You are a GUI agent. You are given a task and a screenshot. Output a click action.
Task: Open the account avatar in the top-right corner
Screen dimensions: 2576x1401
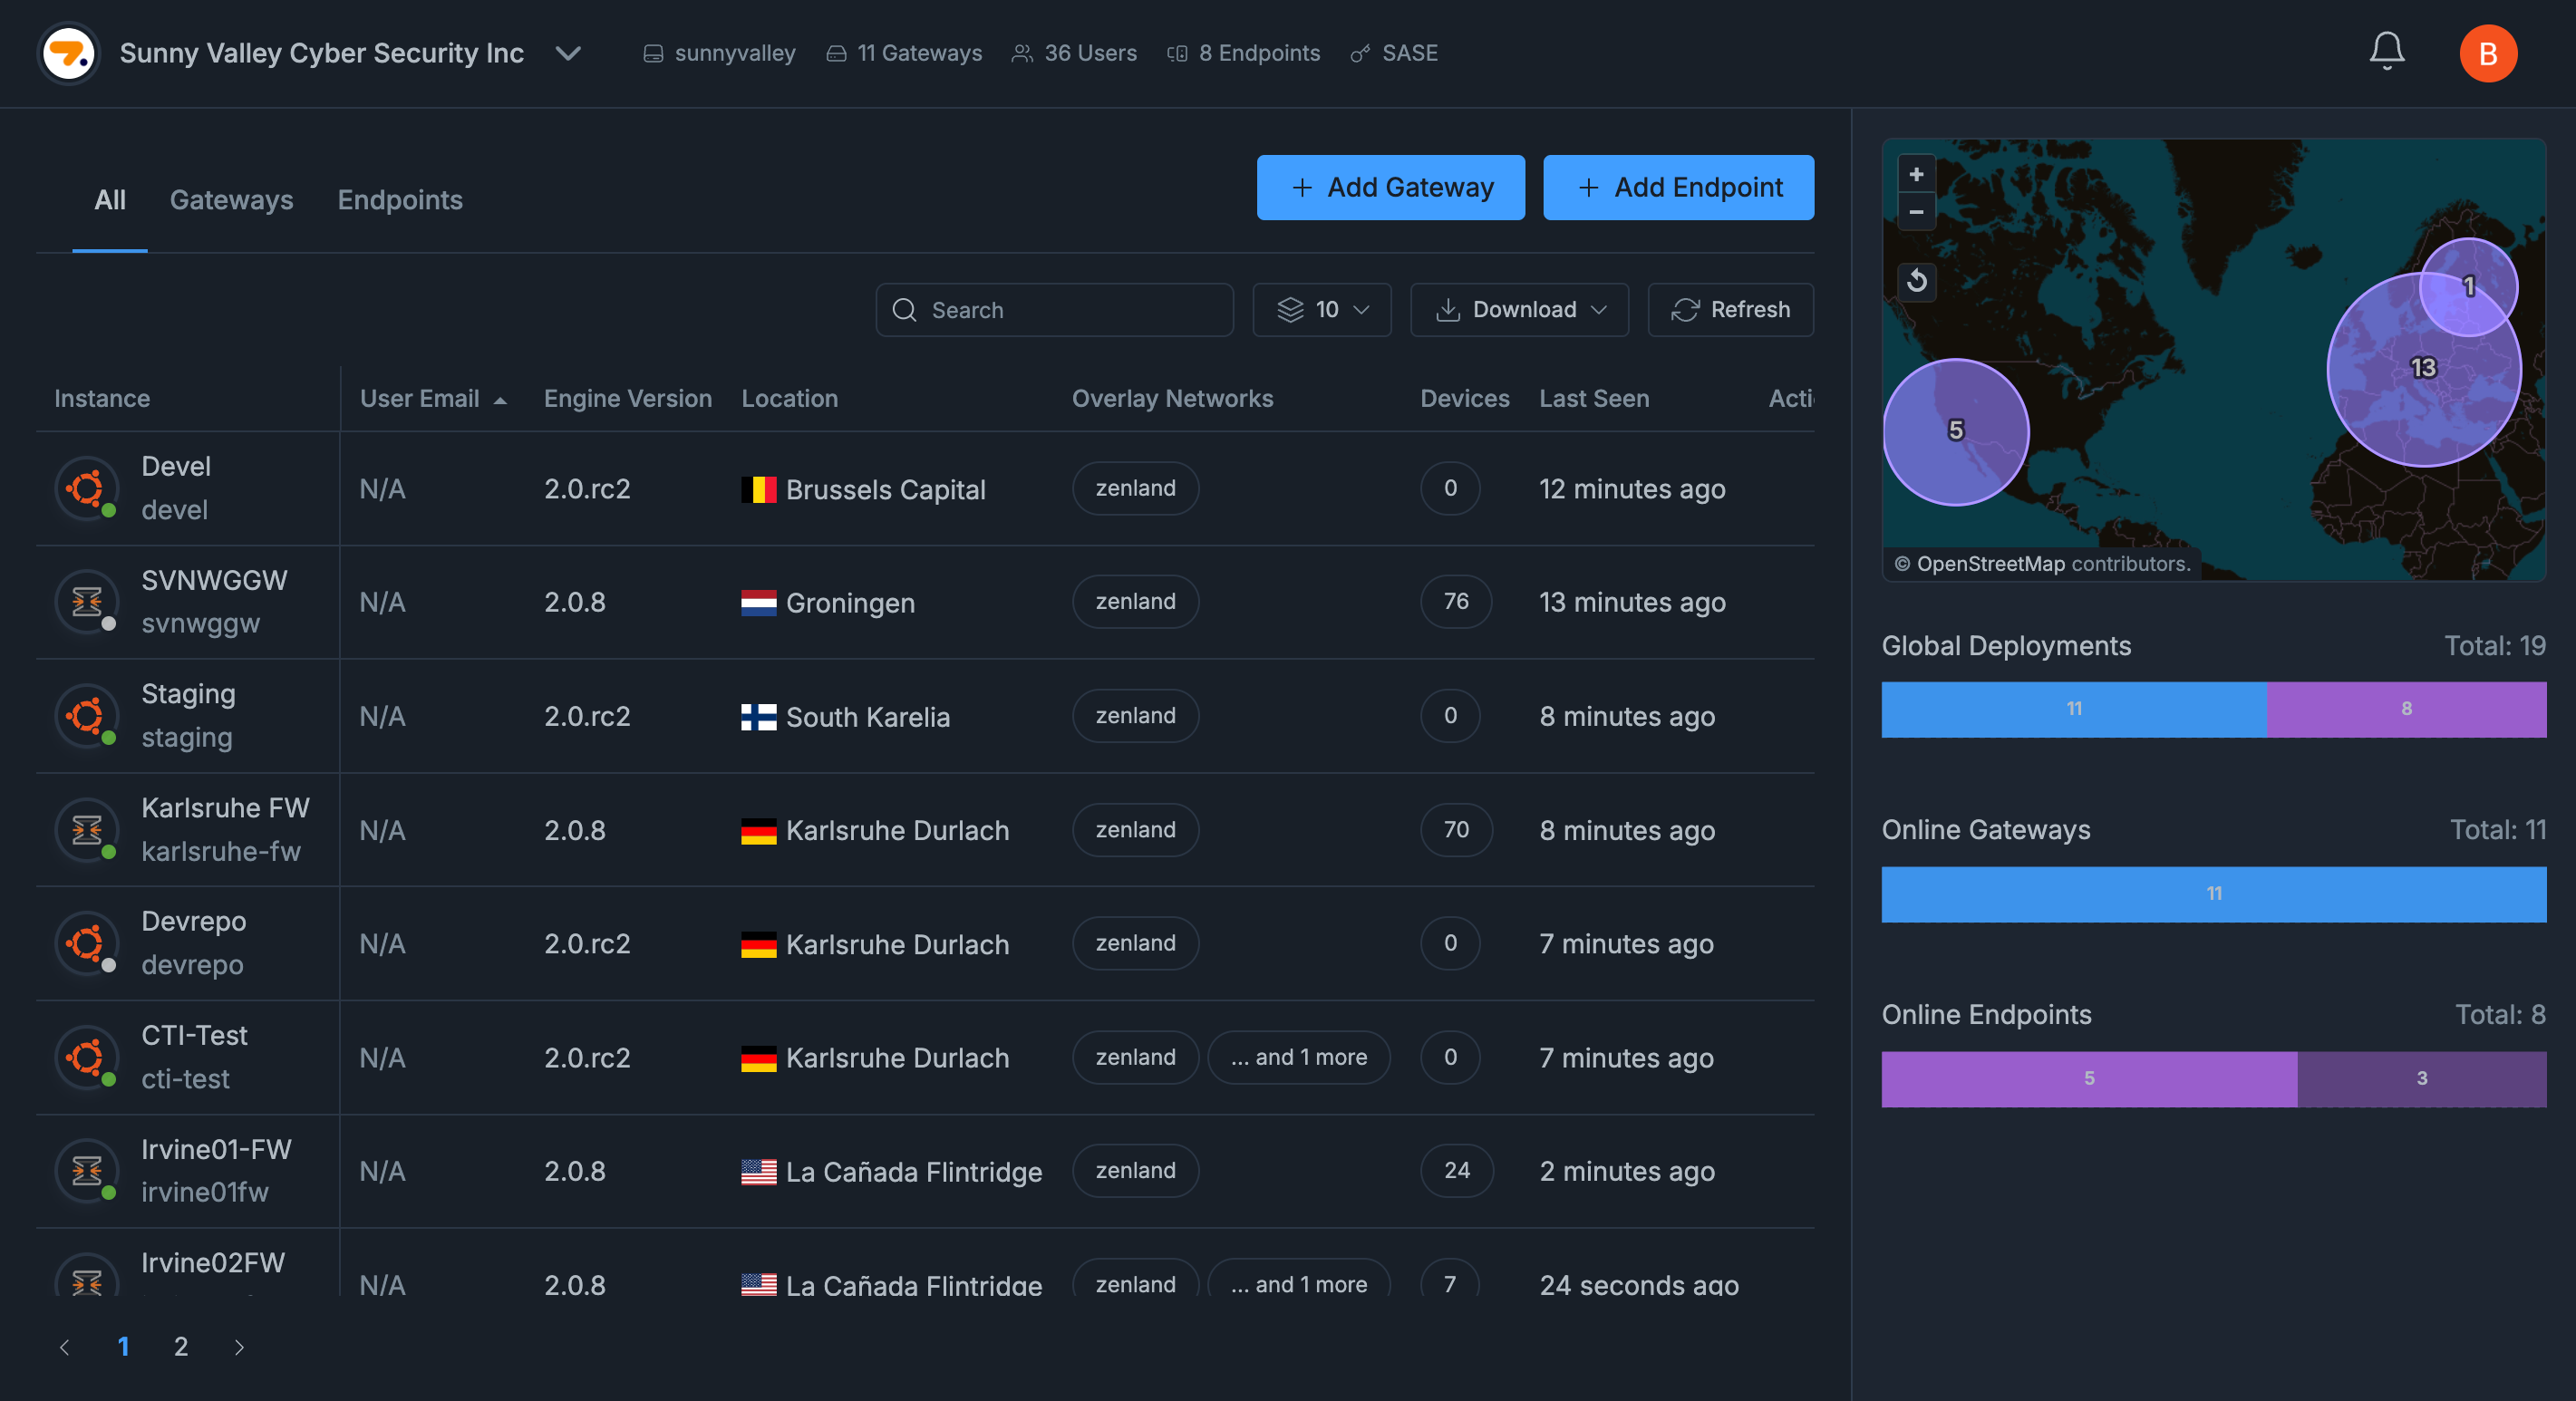[x=2489, y=53]
